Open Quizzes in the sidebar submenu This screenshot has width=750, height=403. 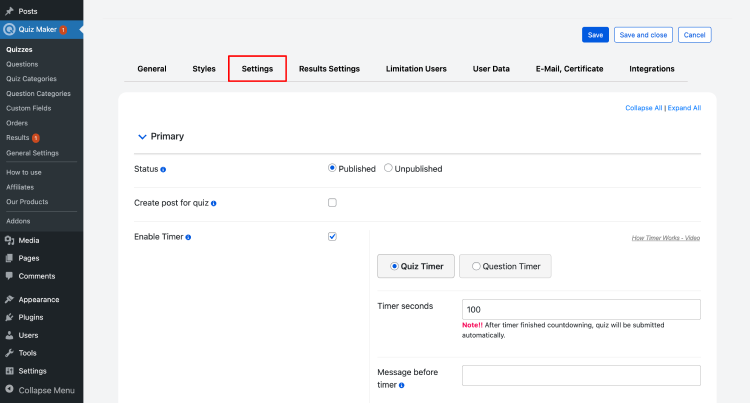pos(19,49)
